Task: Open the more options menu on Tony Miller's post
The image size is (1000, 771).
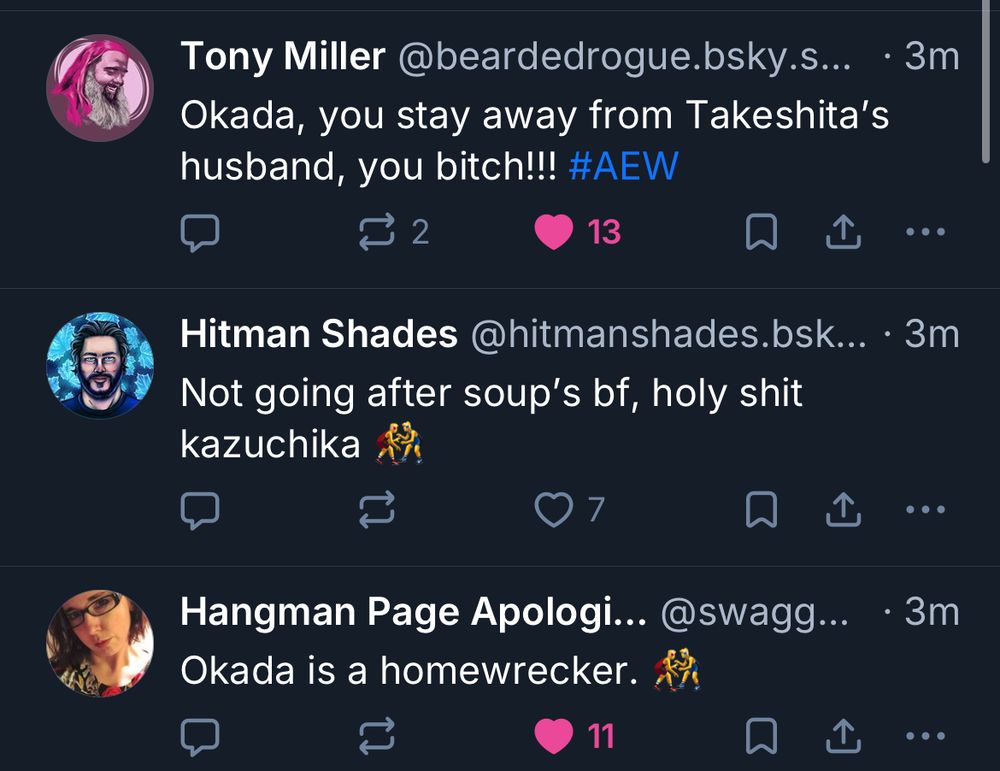Action: (x=925, y=231)
